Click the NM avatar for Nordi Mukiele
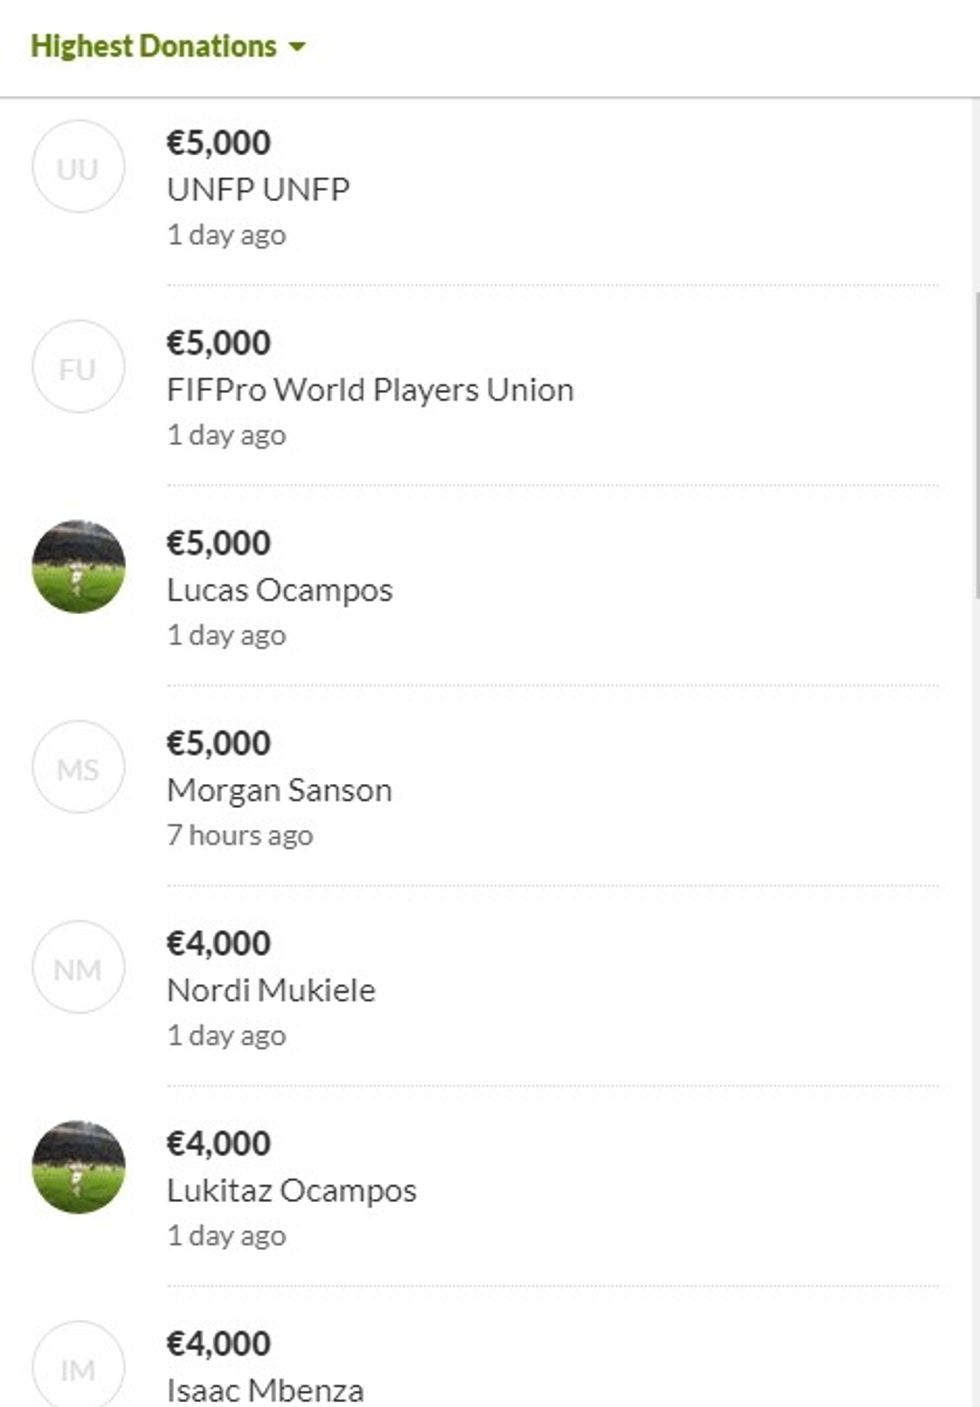 pyautogui.click(x=78, y=967)
